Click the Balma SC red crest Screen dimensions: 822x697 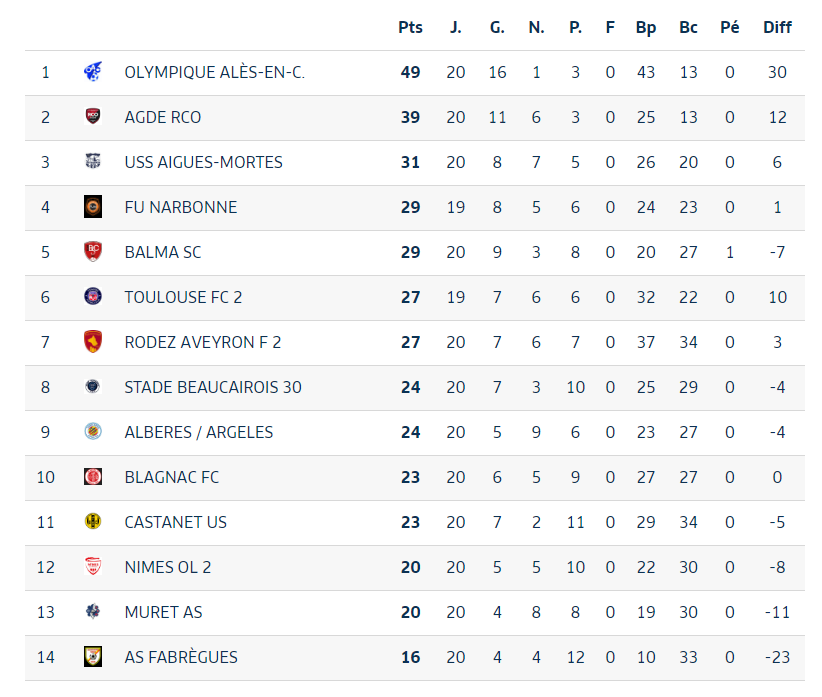(93, 252)
